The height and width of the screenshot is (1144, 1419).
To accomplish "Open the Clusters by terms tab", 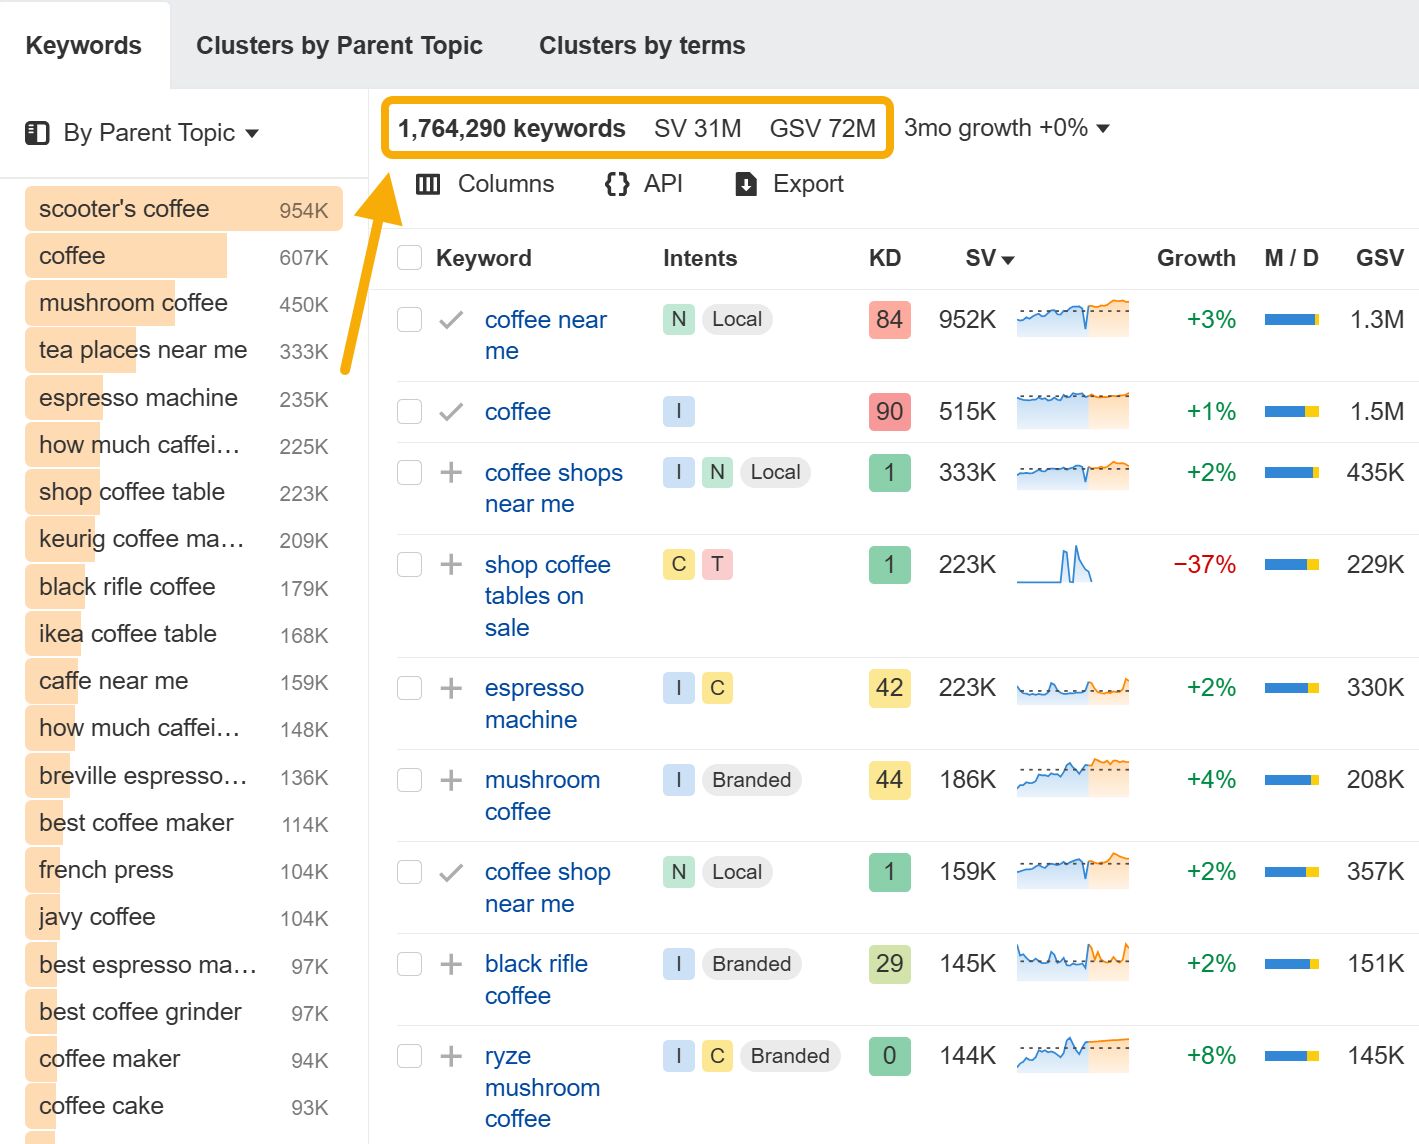I will pyautogui.click(x=641, y=45).
